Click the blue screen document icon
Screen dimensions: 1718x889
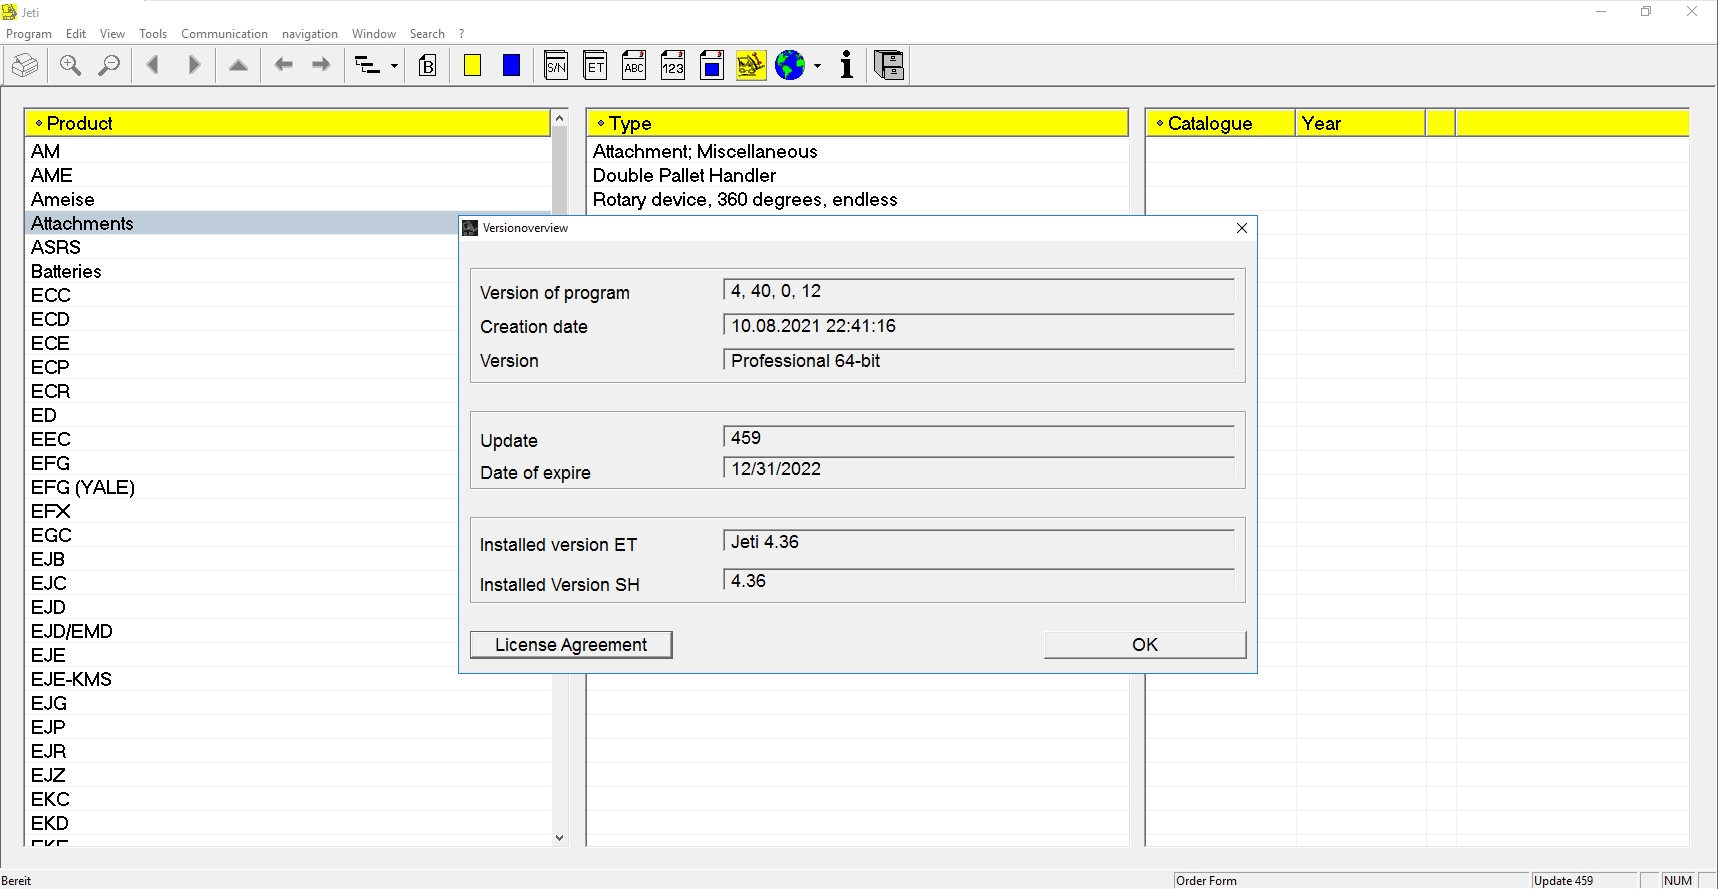(712, 66)
